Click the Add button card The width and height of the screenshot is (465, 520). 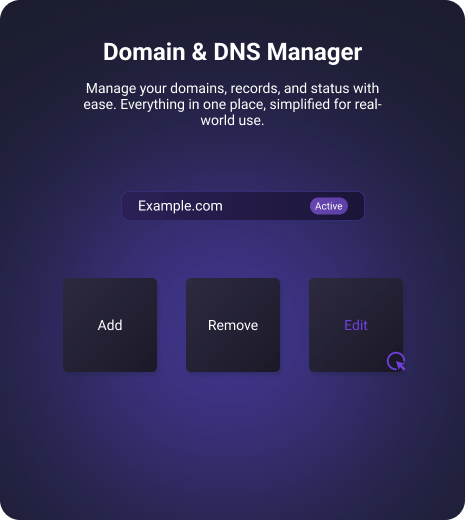110,325
